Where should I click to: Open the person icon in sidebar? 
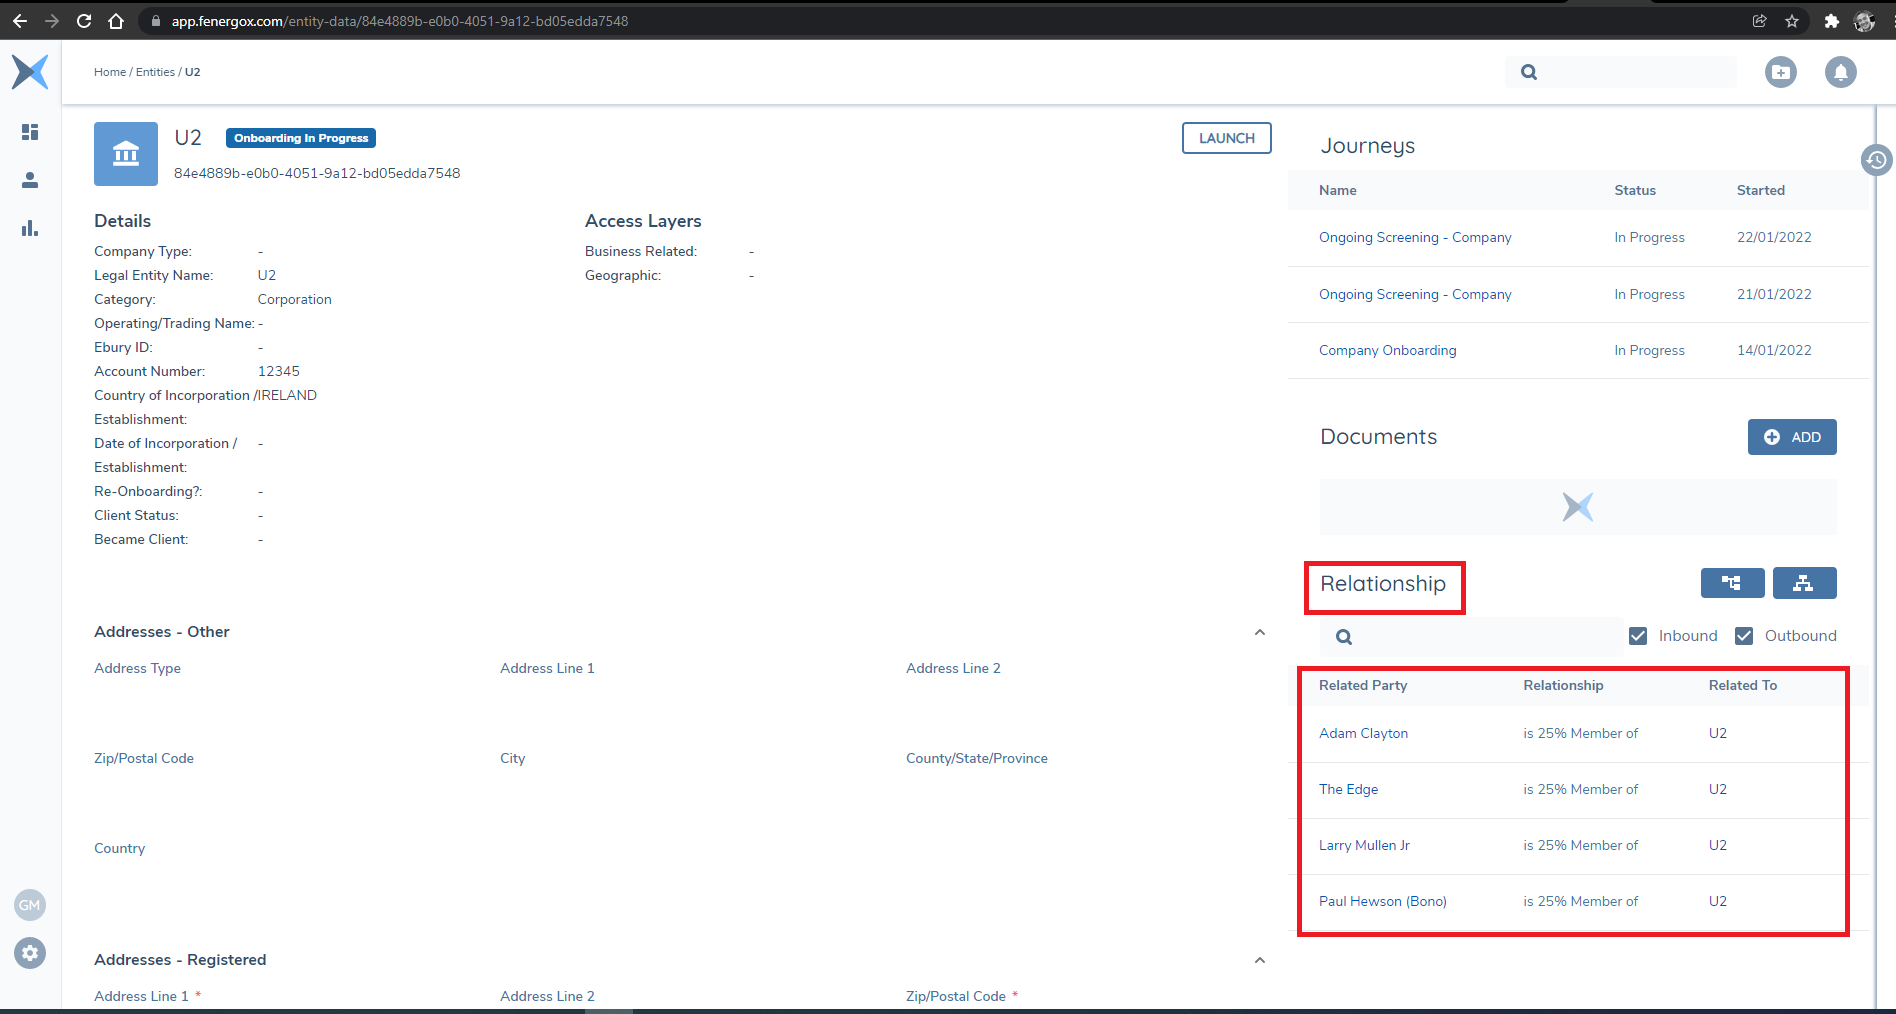point(30,180)
